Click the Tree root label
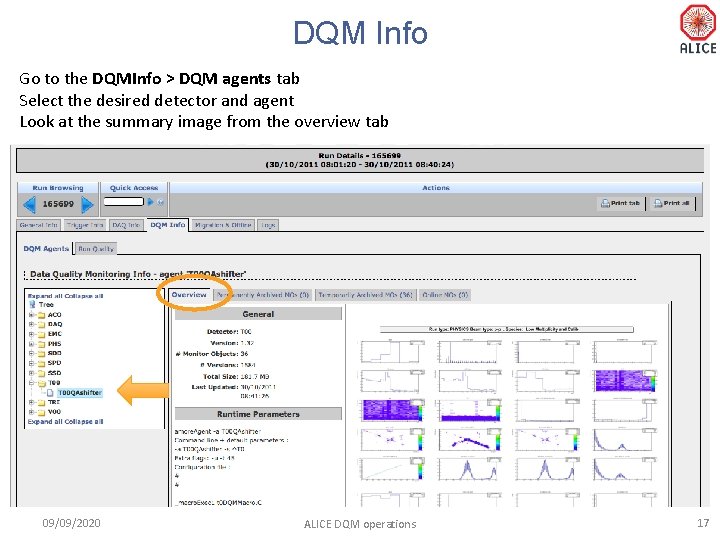The width and height of the screenshot is (720, 540). point(46,304)
